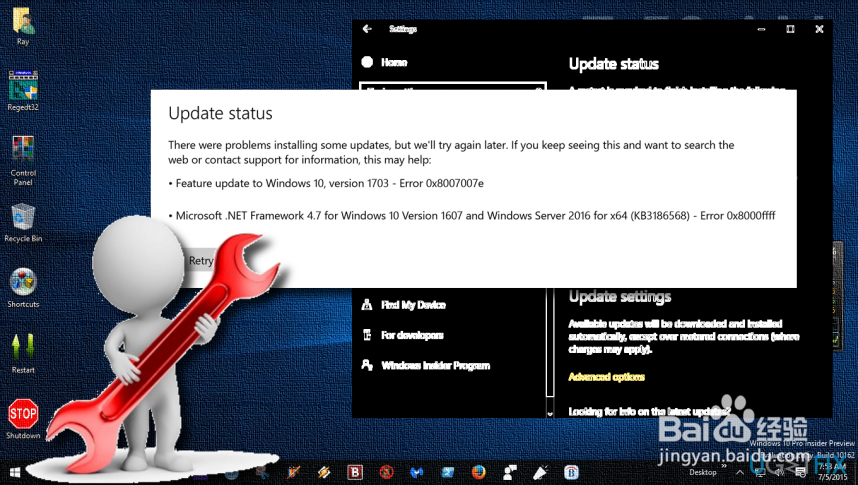858x485 pixels.
Task: Open the orange-striped taskbar icon left of red B
Action: (x=324, y=472)
